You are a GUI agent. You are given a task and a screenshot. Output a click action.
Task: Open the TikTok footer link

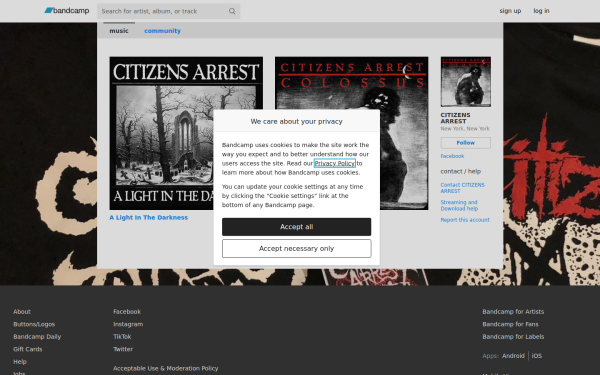tap(122, 337)
